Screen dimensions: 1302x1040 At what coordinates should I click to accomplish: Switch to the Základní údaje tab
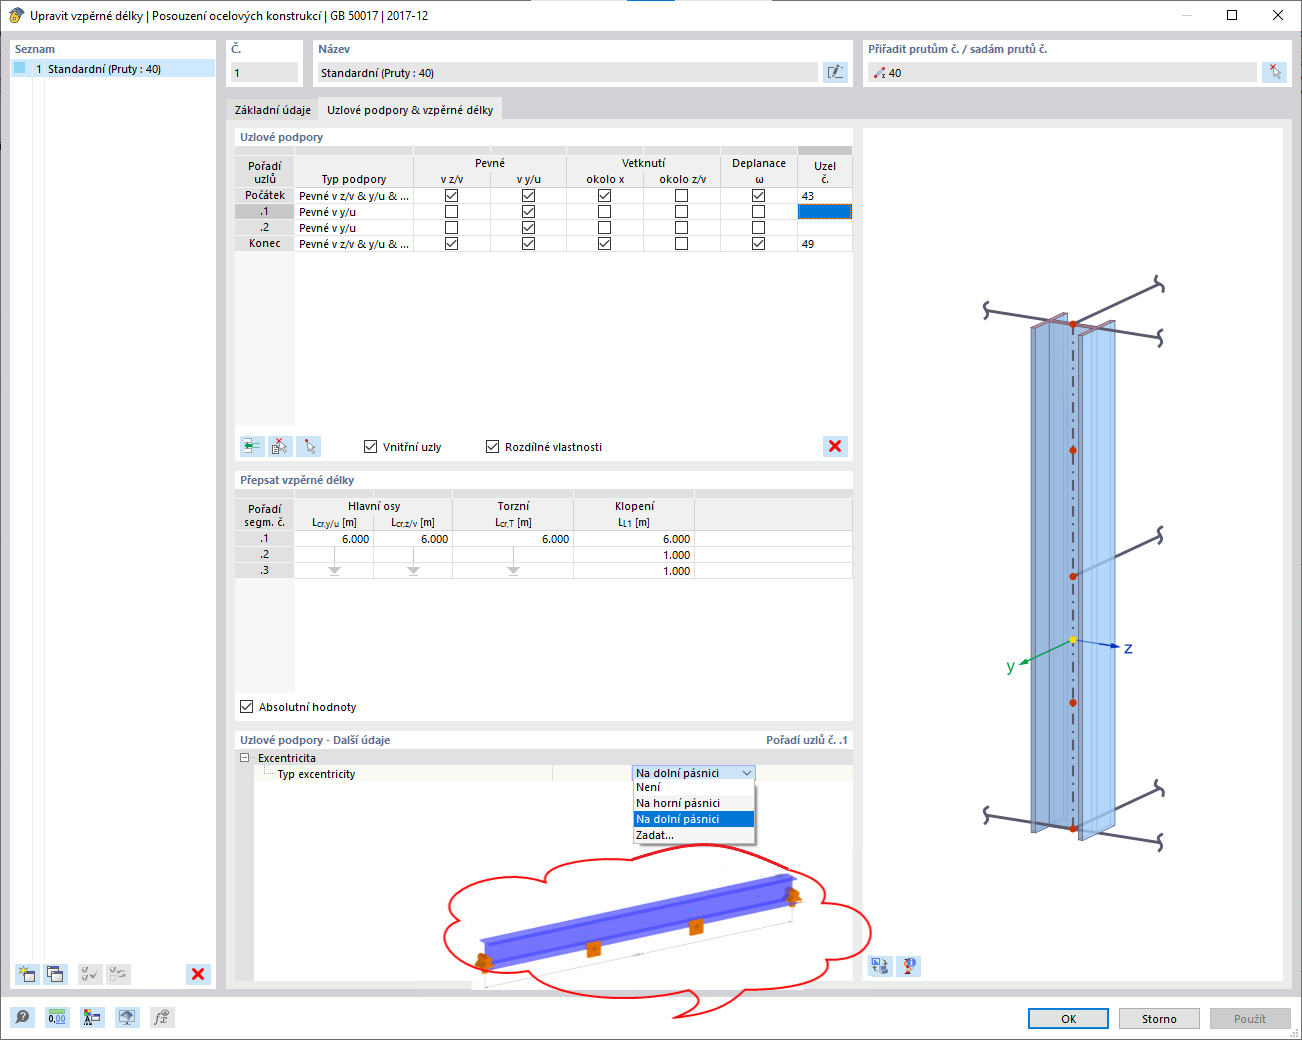(x=273, y=110)
